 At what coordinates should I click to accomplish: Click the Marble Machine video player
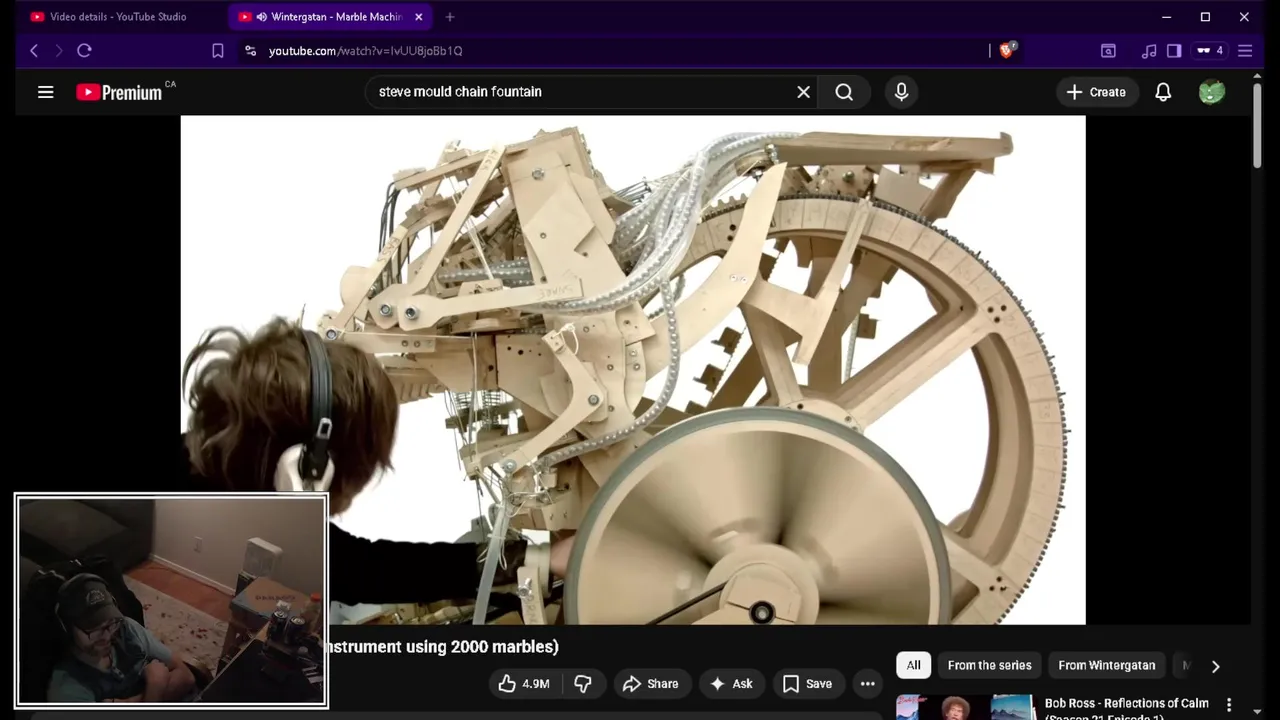click(633, 370)
